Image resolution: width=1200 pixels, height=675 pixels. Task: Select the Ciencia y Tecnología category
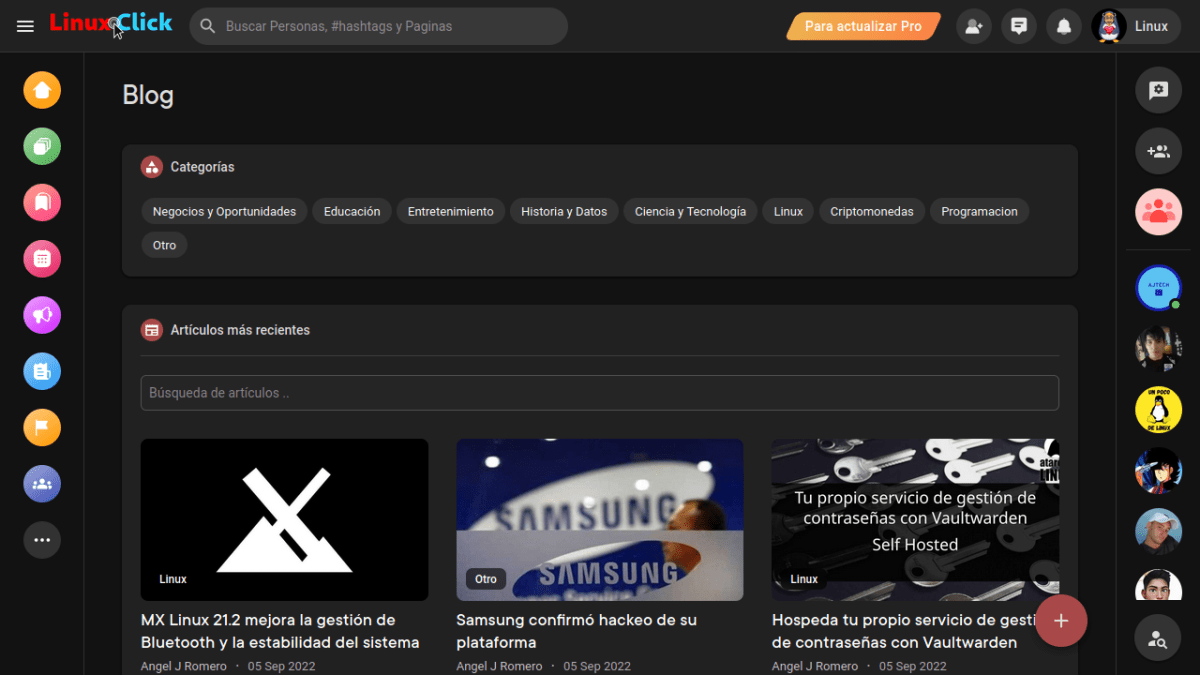(x=690, y=211)
